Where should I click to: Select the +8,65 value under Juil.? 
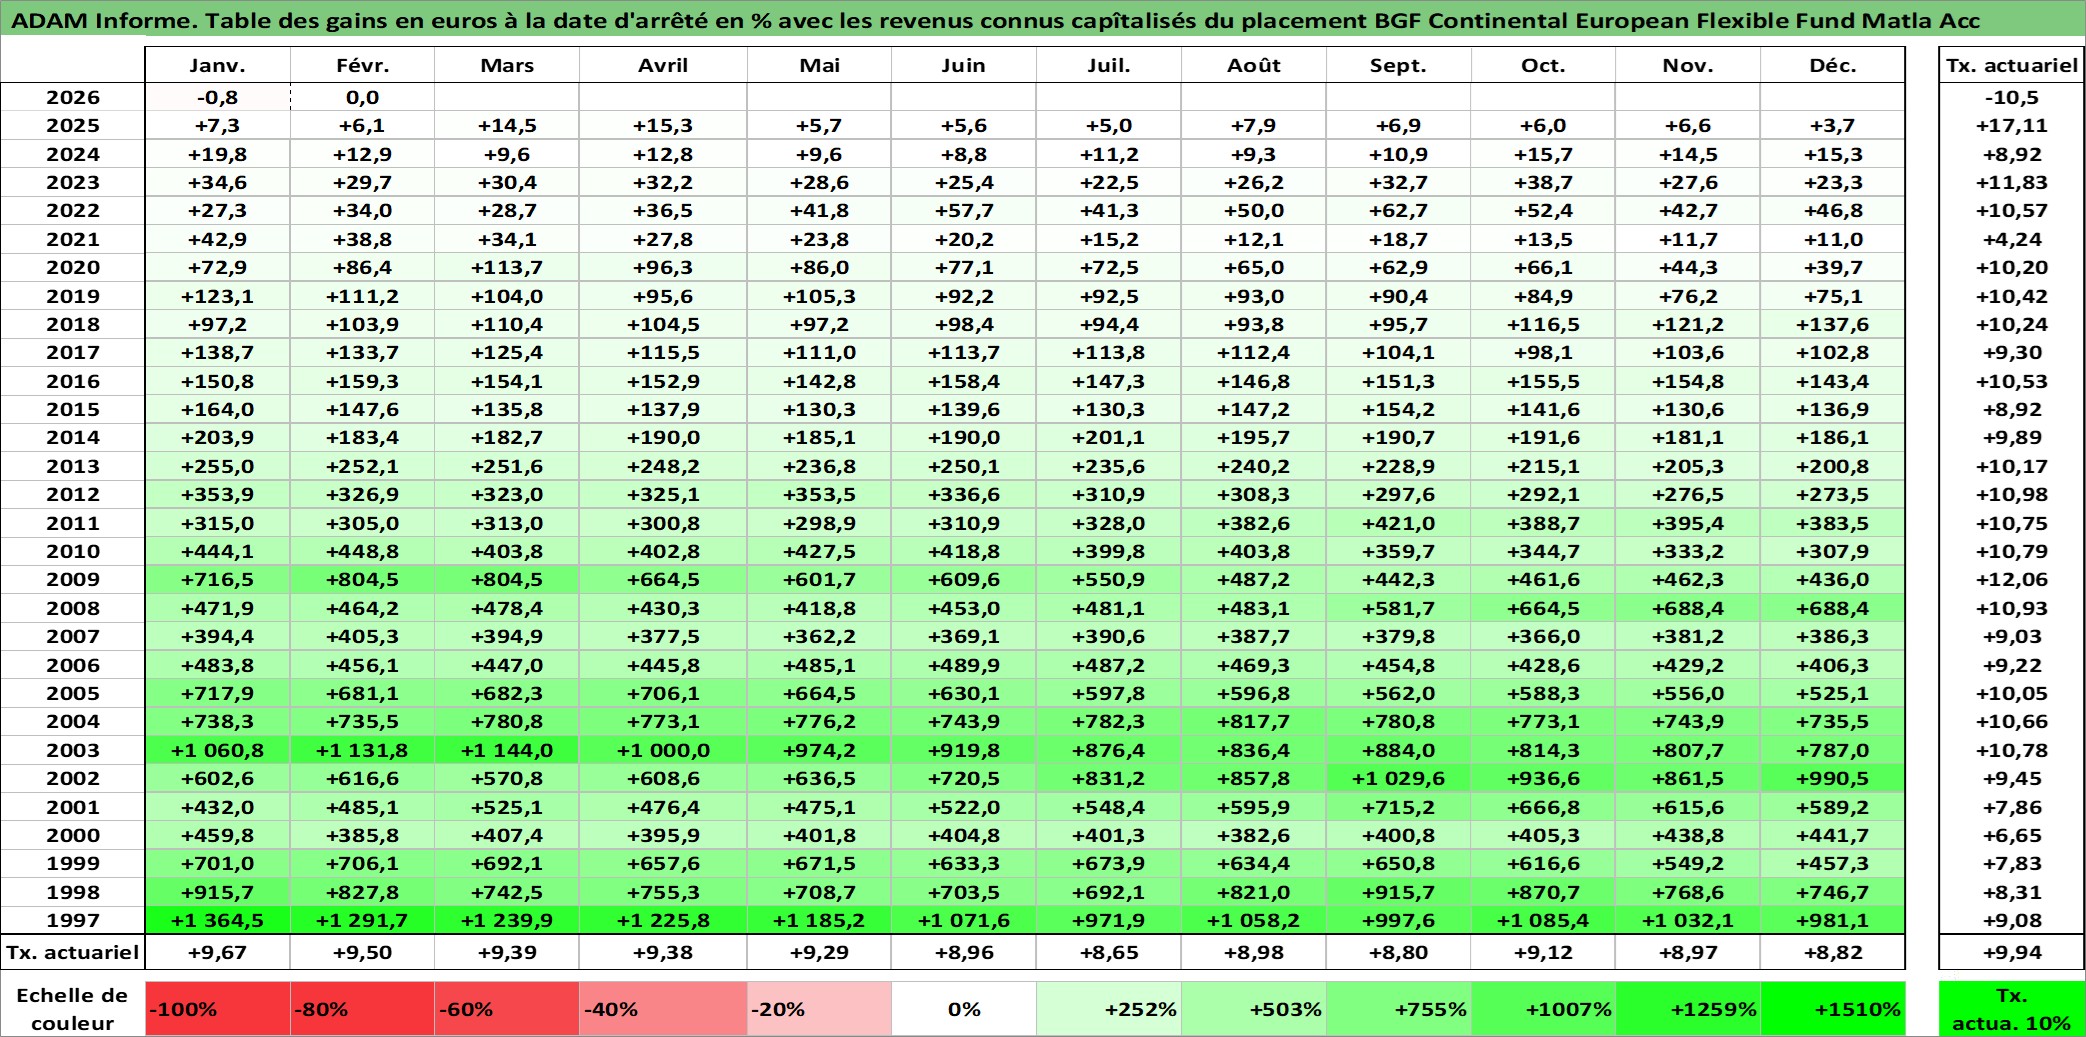pos(1109,953)
